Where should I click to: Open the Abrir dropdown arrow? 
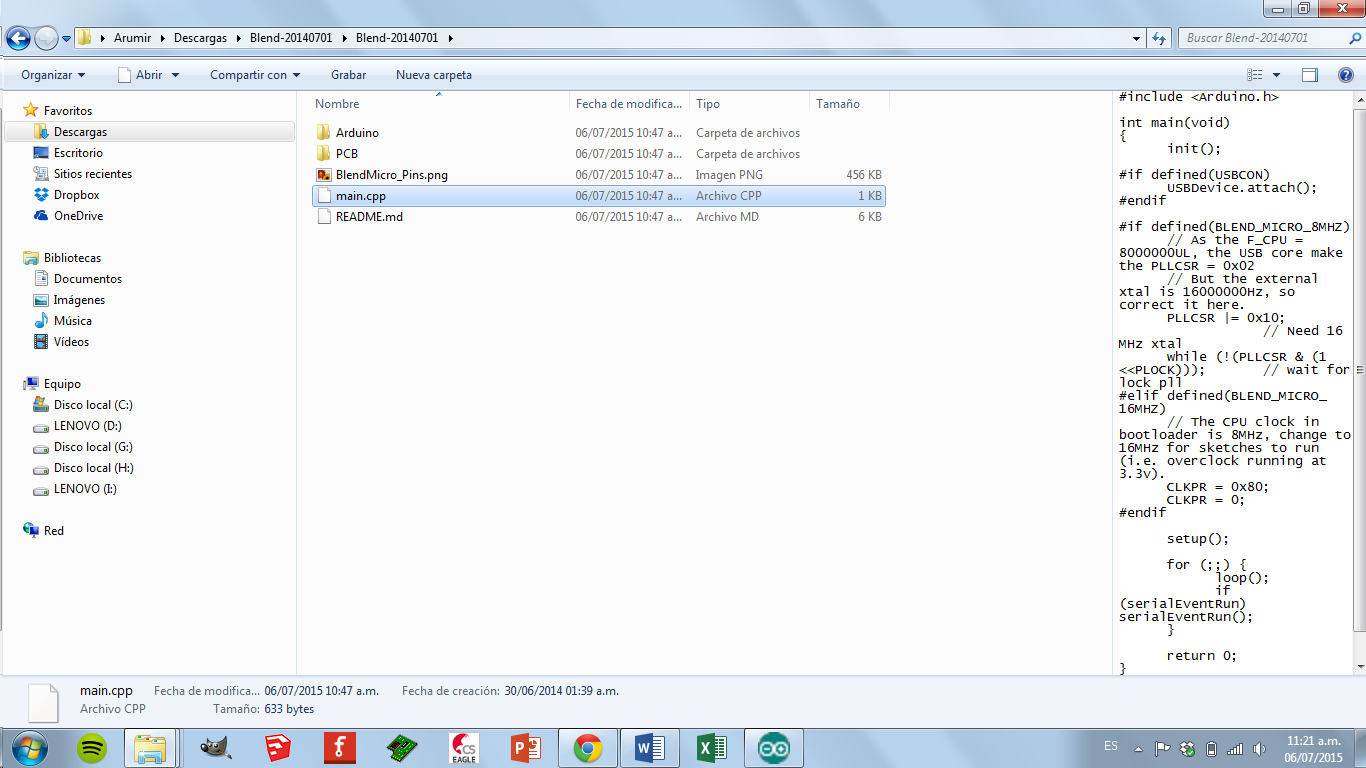(175, 75)
